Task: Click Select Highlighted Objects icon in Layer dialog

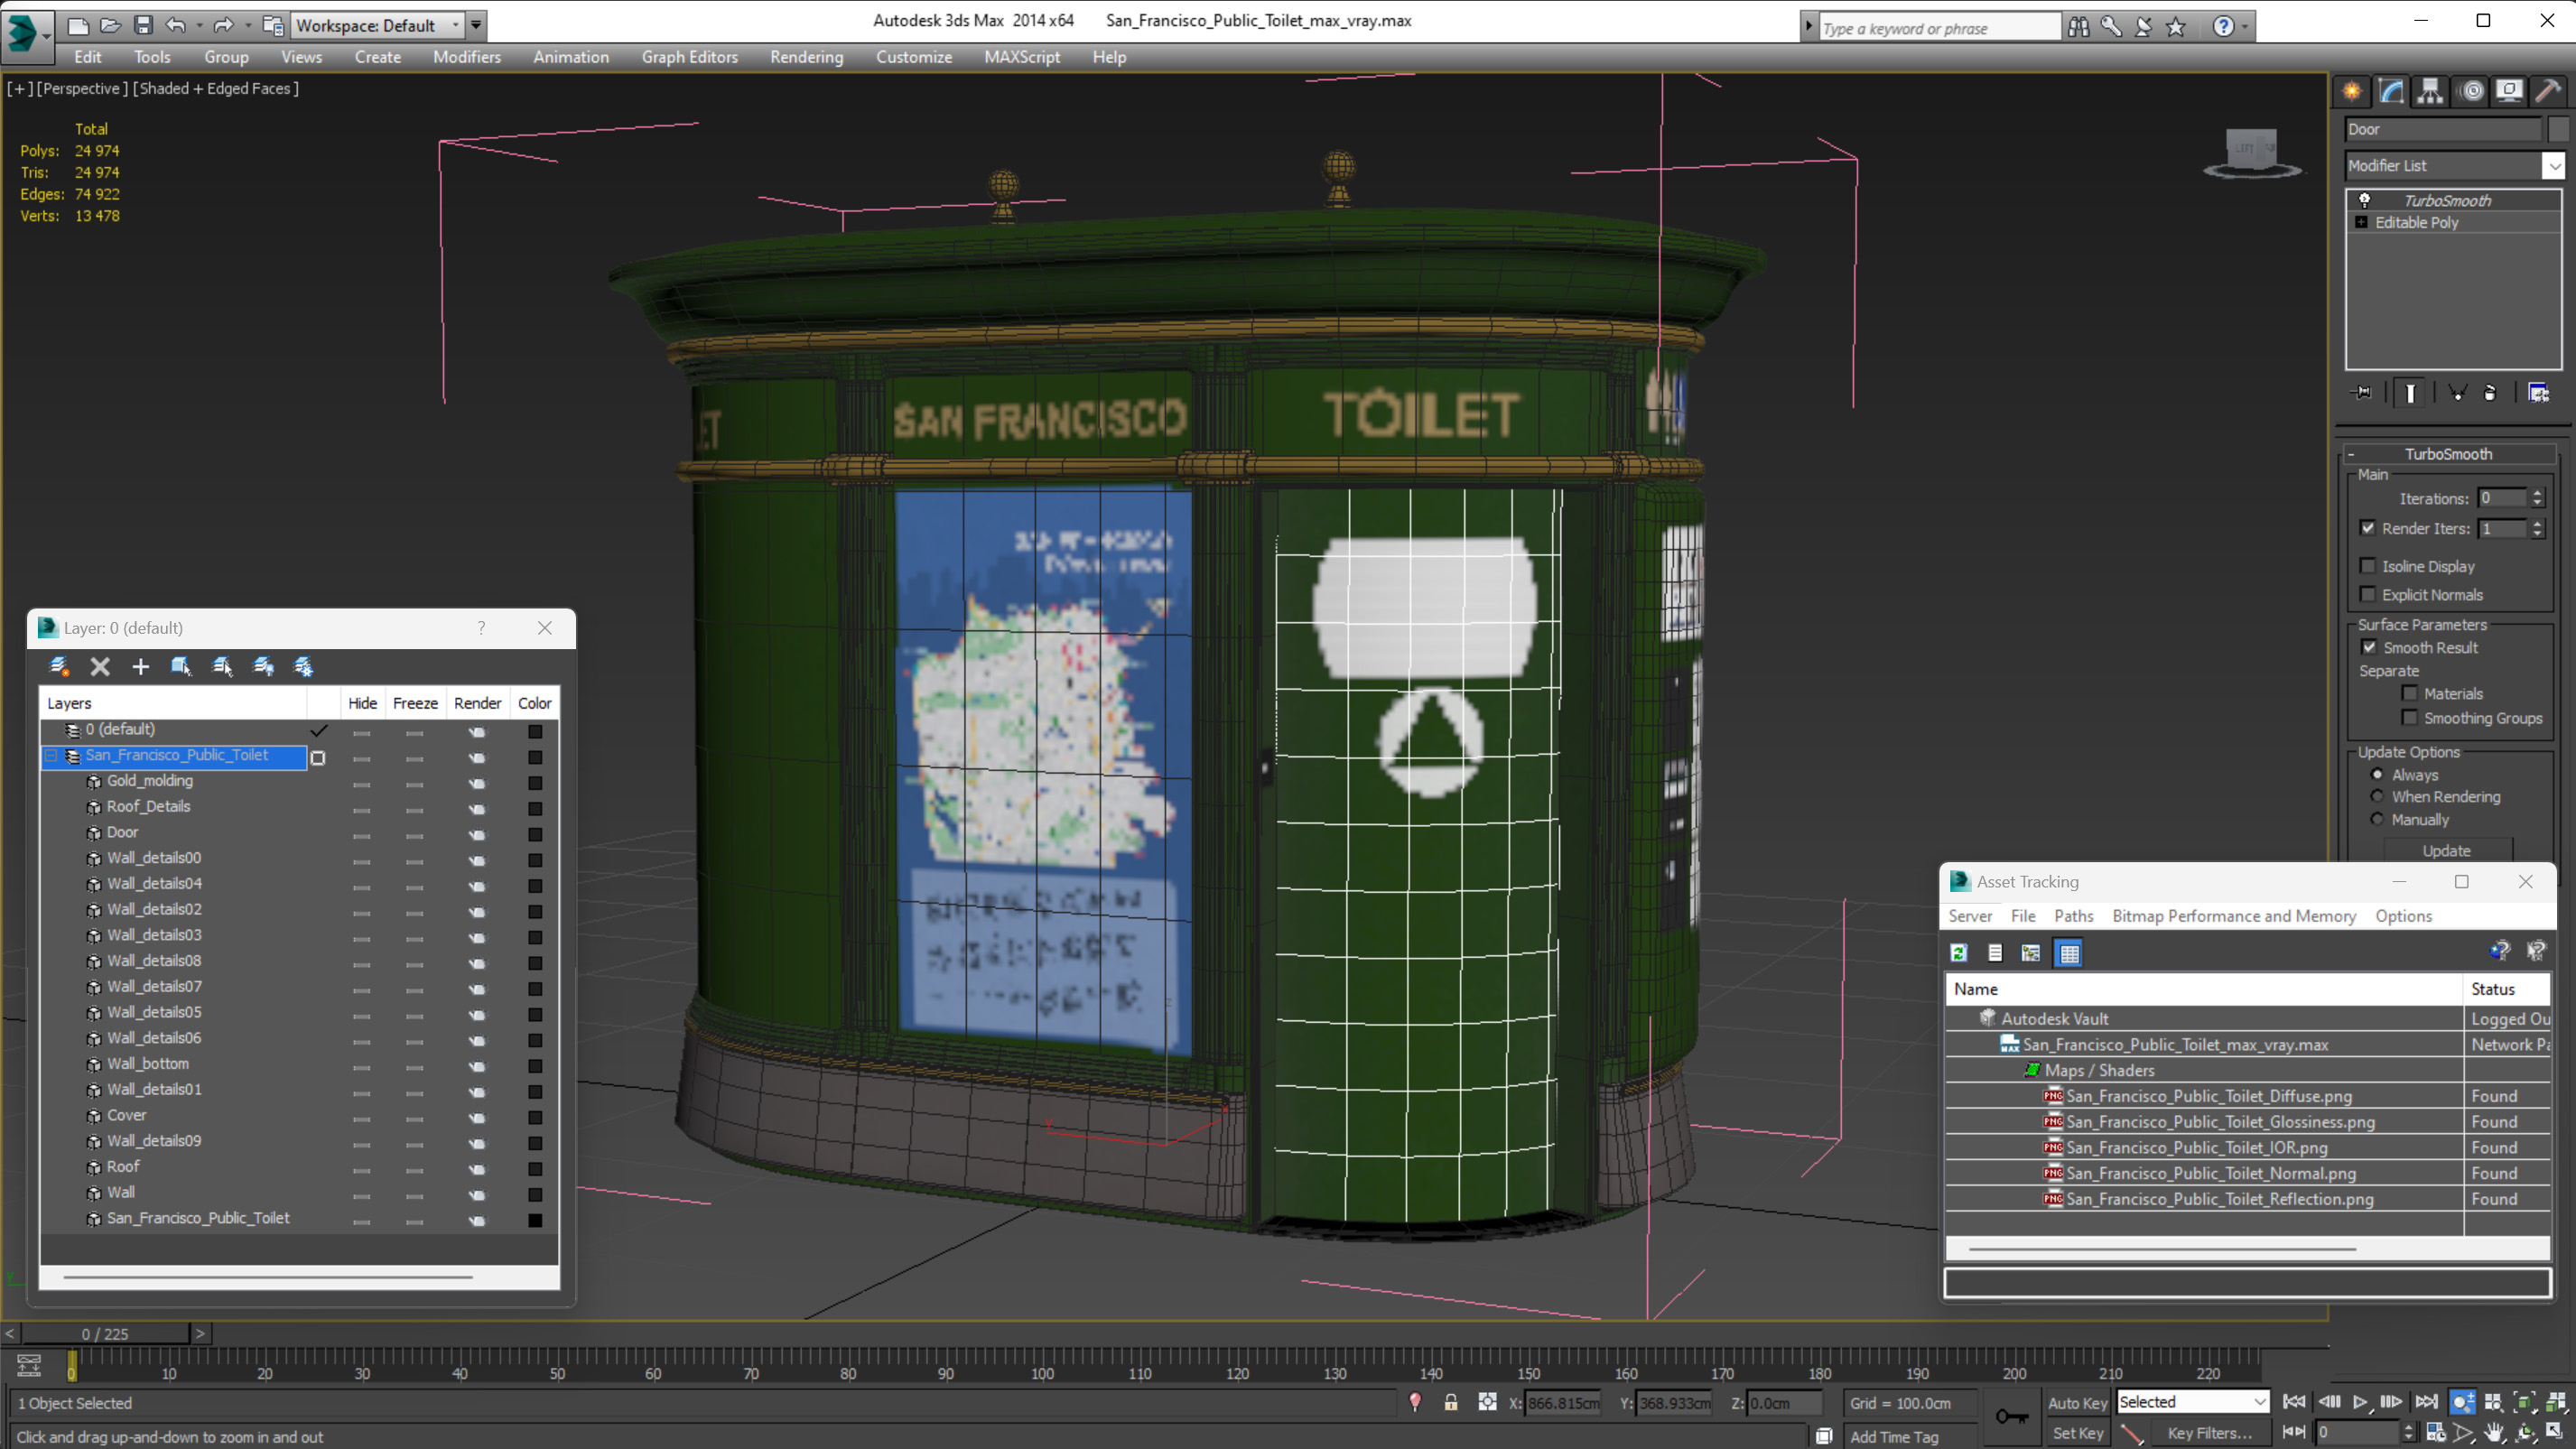Action: coord(181,666)
